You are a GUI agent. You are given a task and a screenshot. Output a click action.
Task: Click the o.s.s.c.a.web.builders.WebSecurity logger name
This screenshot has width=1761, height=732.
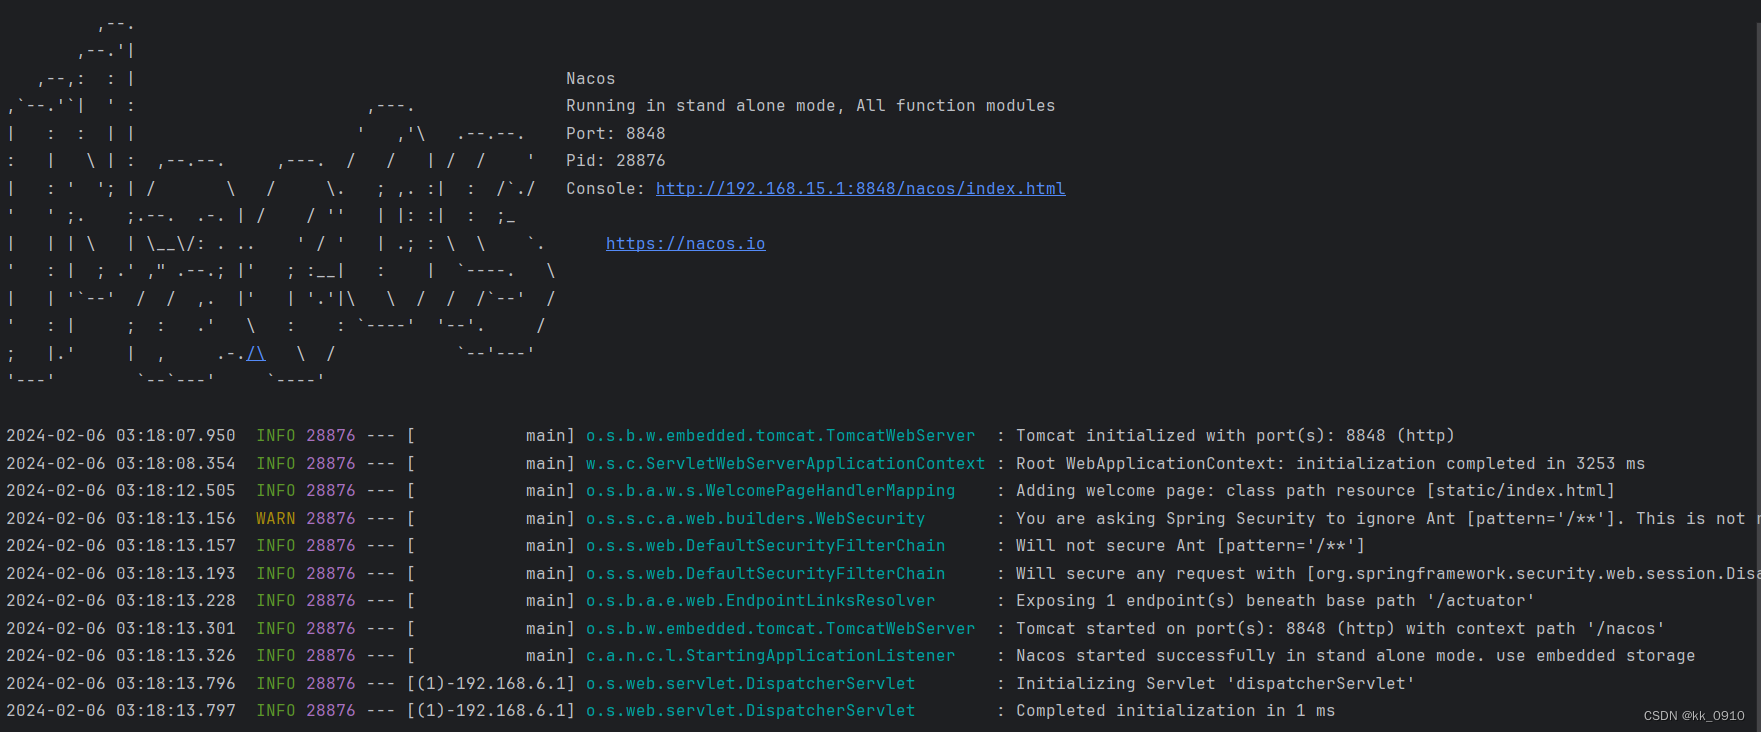(x=756, y=519)
